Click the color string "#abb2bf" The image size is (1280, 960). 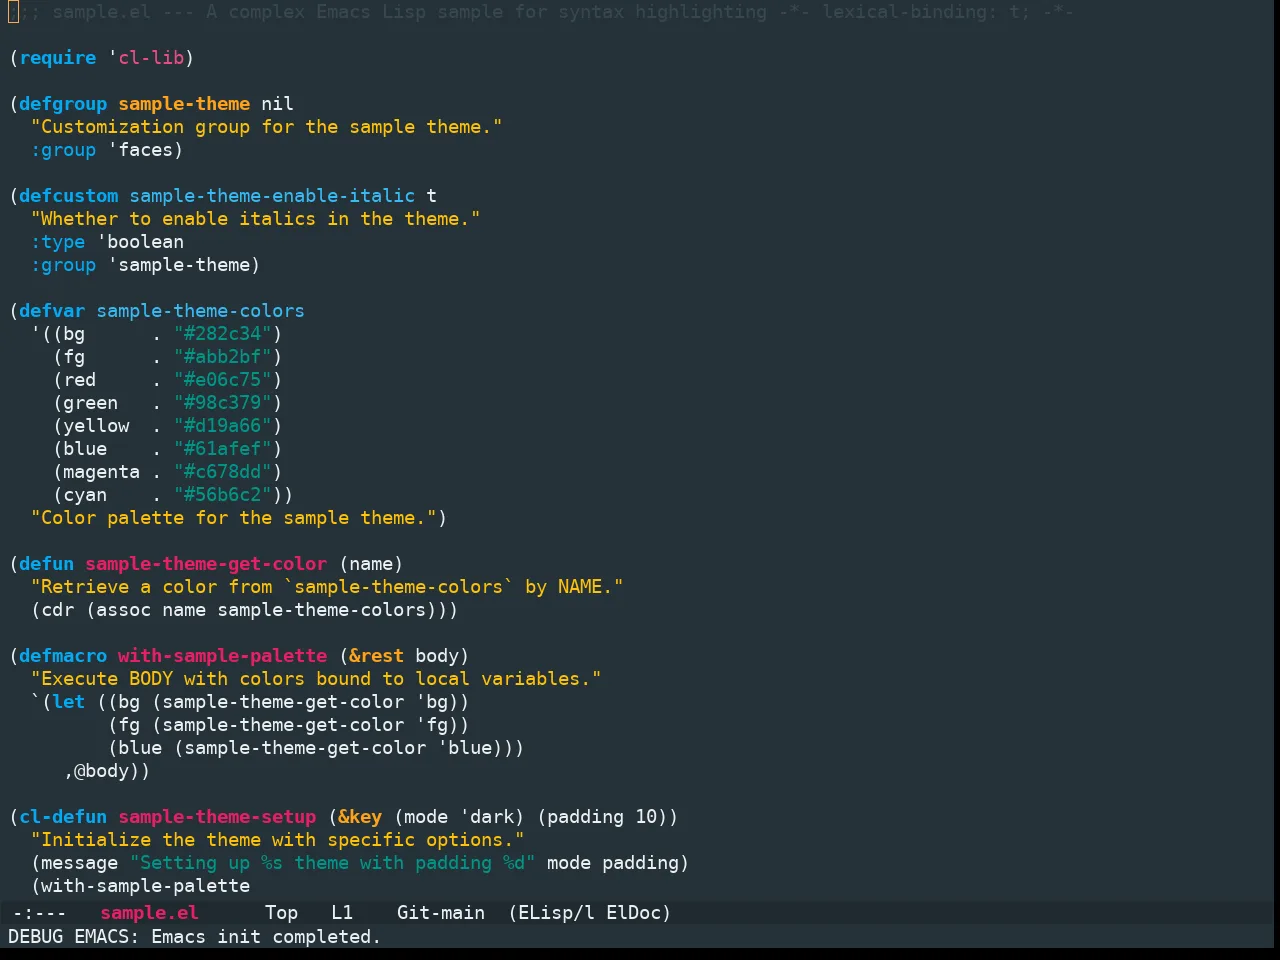click(223, 357)
